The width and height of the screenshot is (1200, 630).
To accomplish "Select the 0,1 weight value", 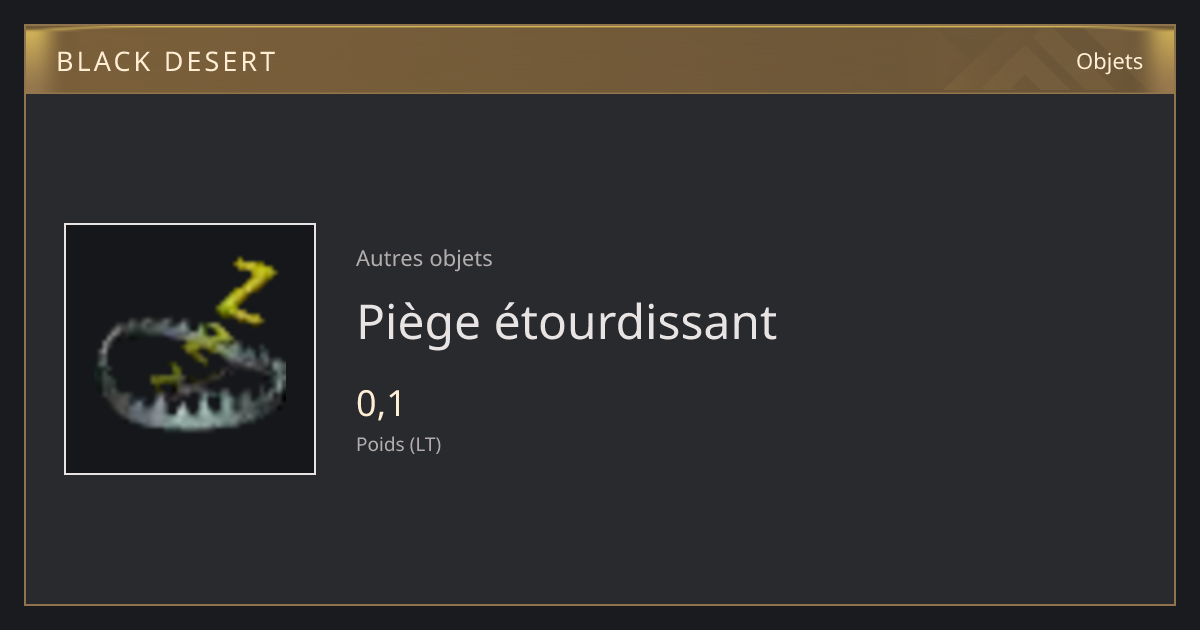I will (x=380, y=403).
